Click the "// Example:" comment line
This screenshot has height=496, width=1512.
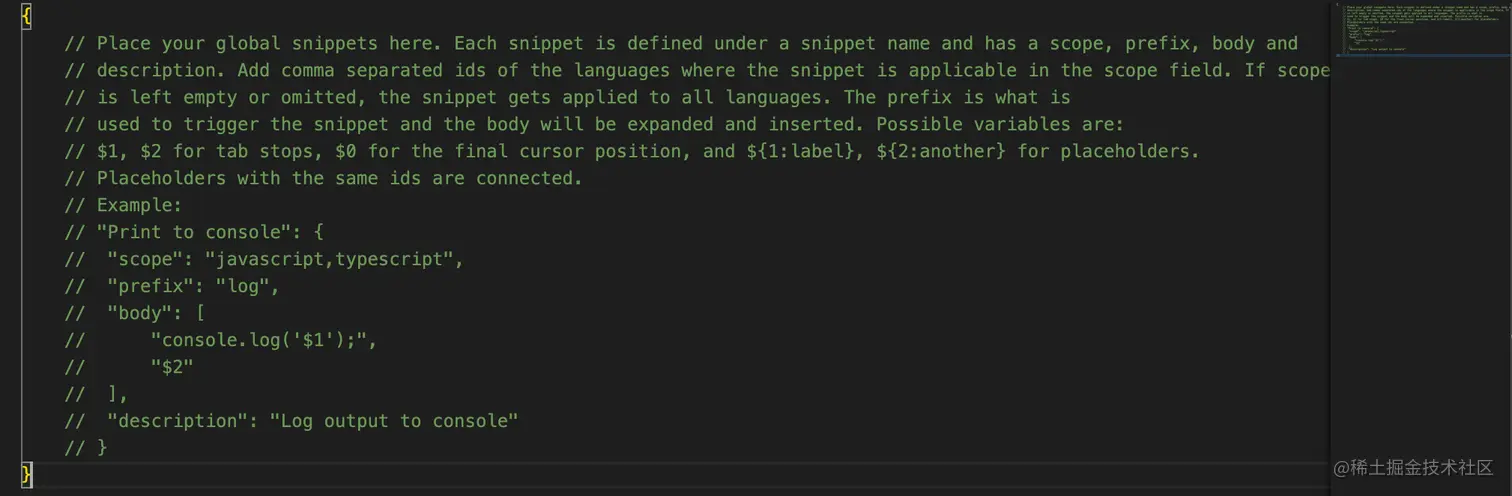123,205
